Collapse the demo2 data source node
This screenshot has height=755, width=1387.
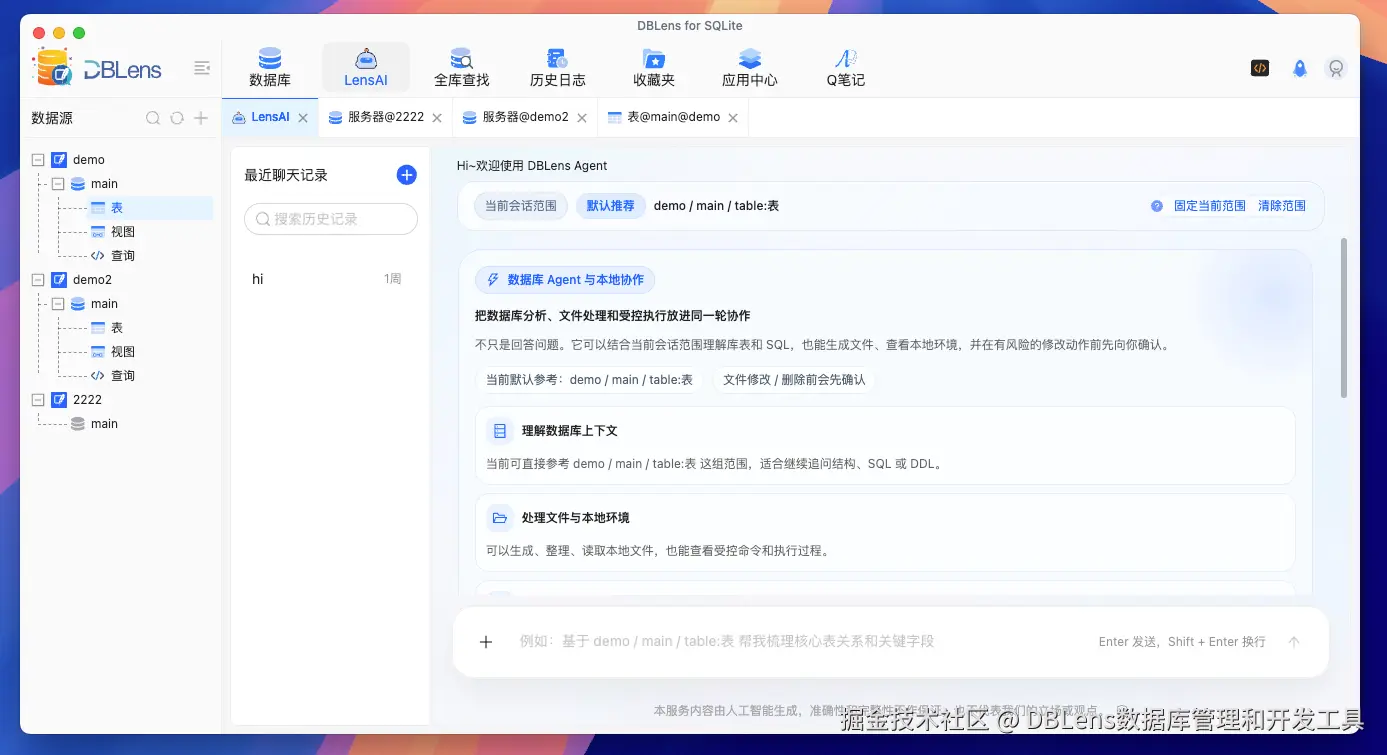[x=38, y=280]
